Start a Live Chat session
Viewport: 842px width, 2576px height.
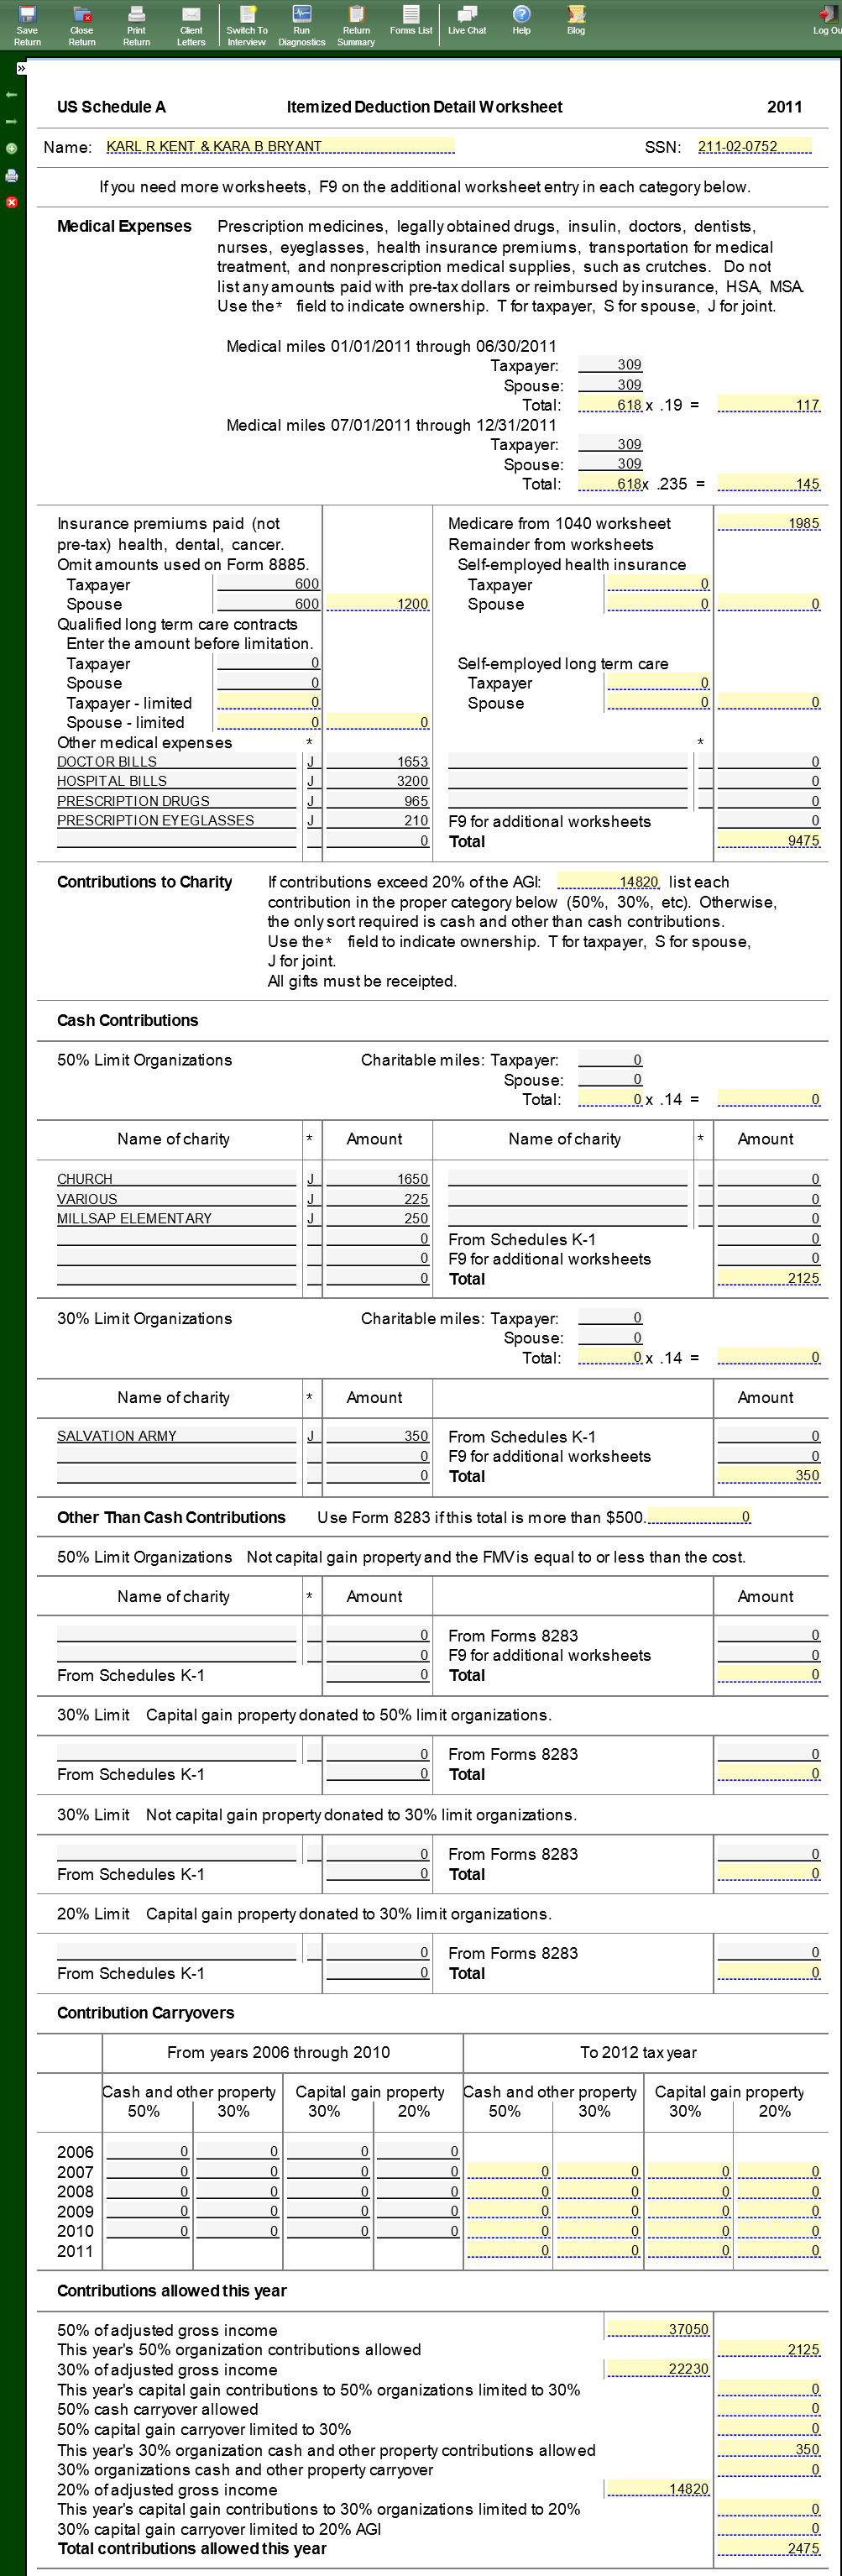(466, 20)
